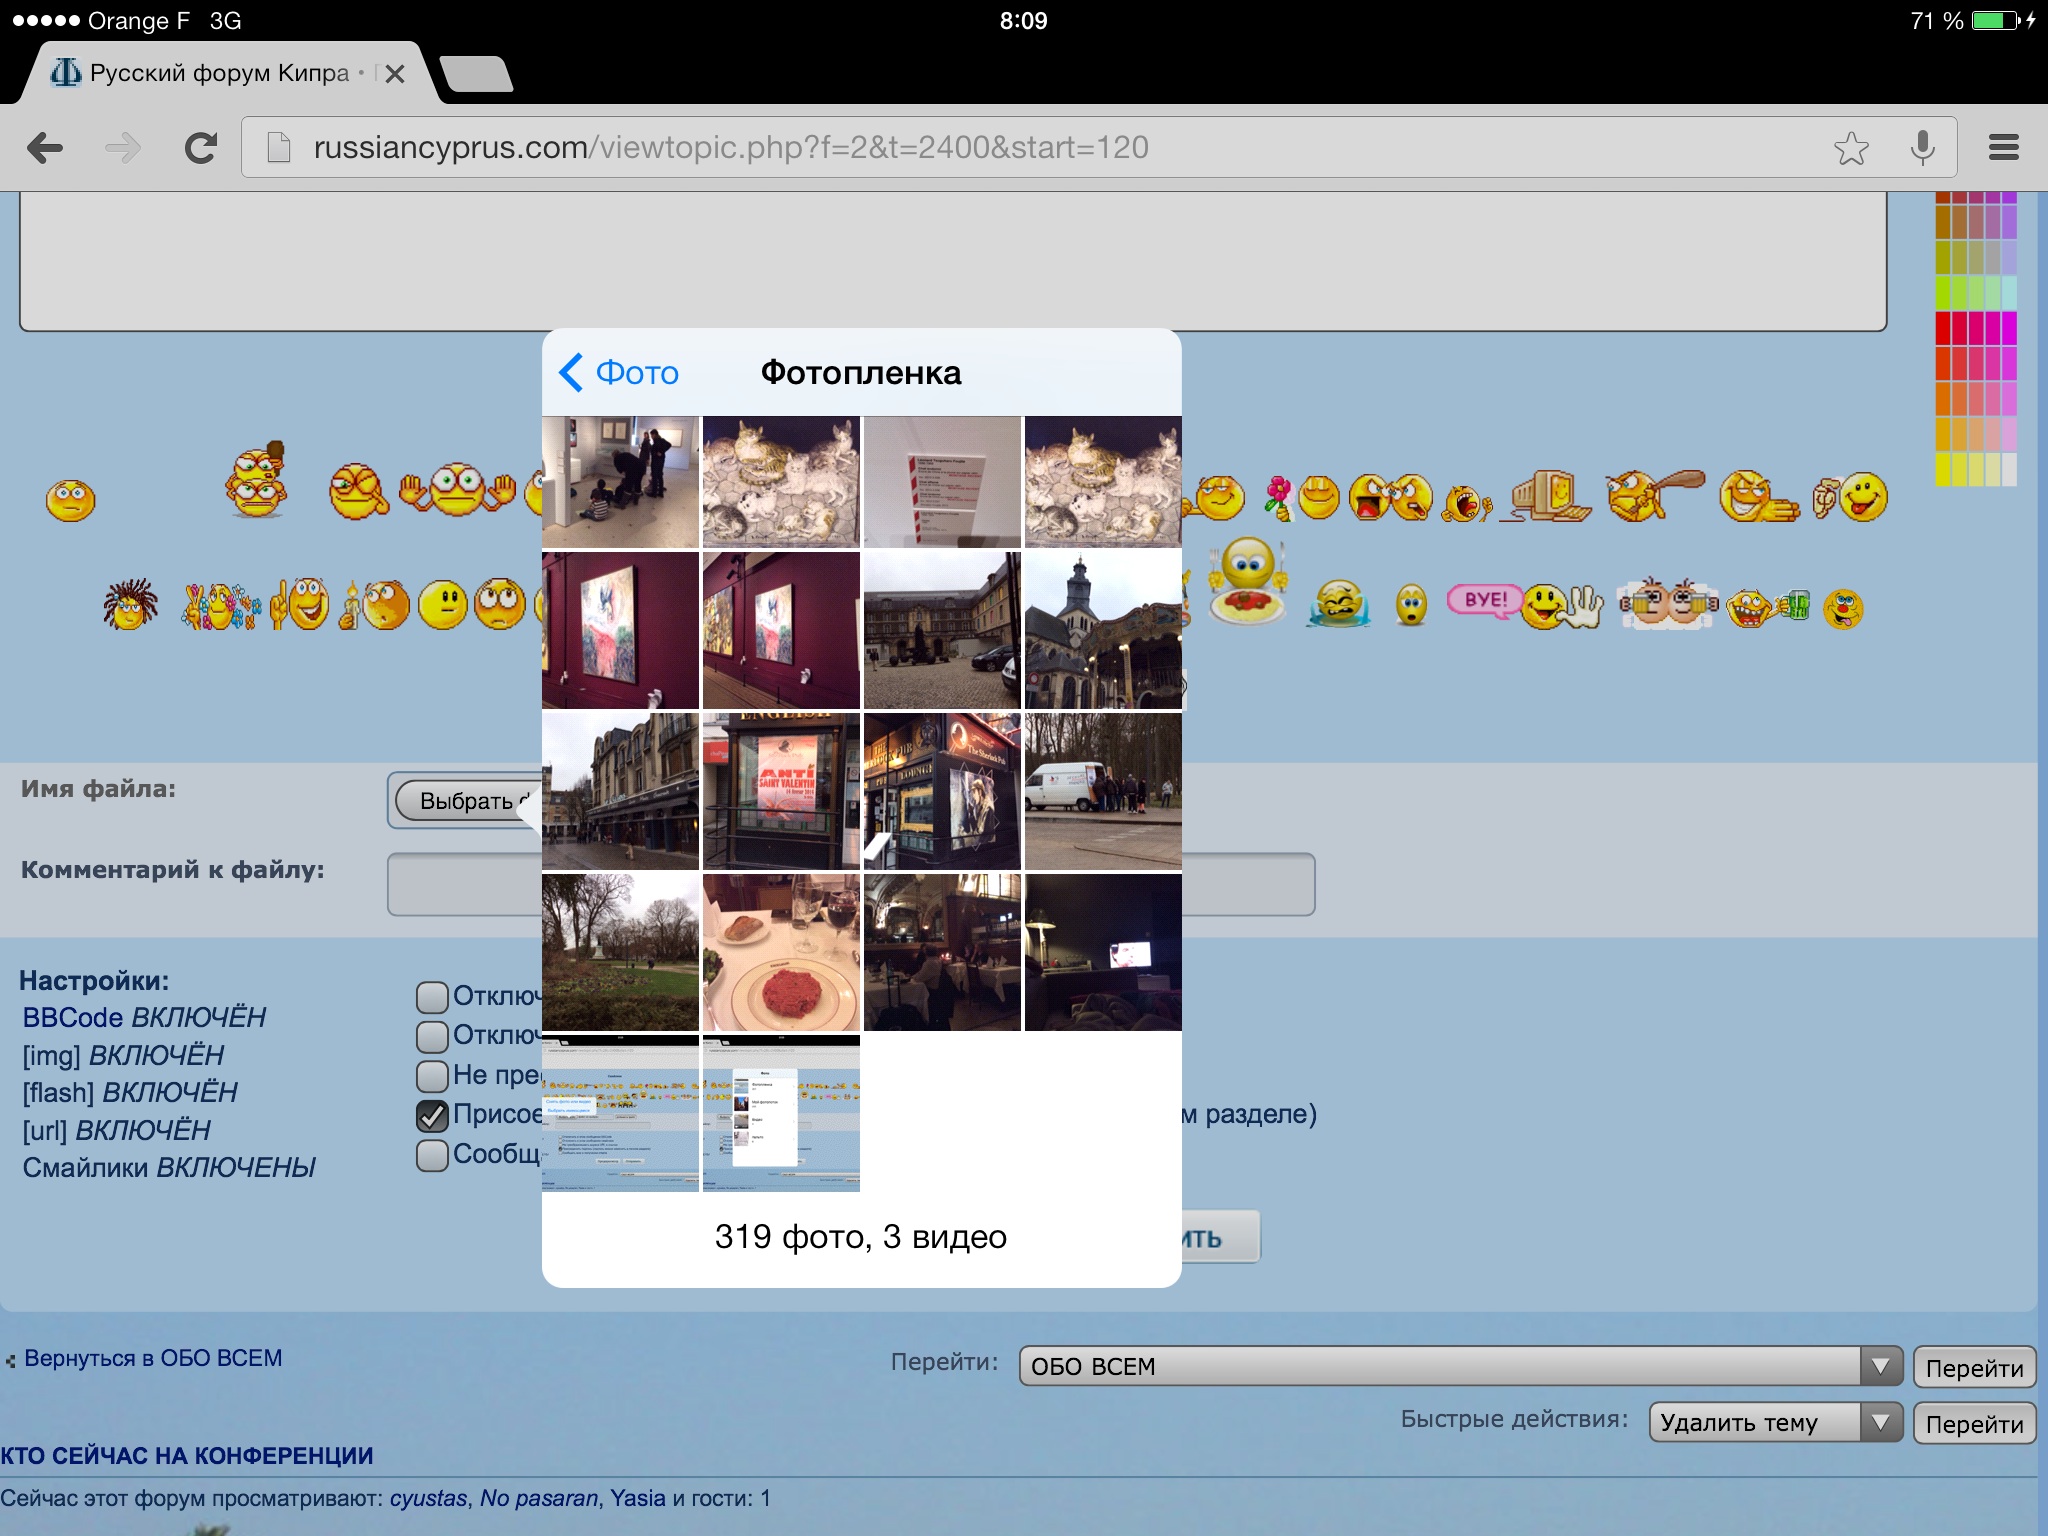
Task: Toggle the first Отключить checkbox
Action: [x=432, y=996]
